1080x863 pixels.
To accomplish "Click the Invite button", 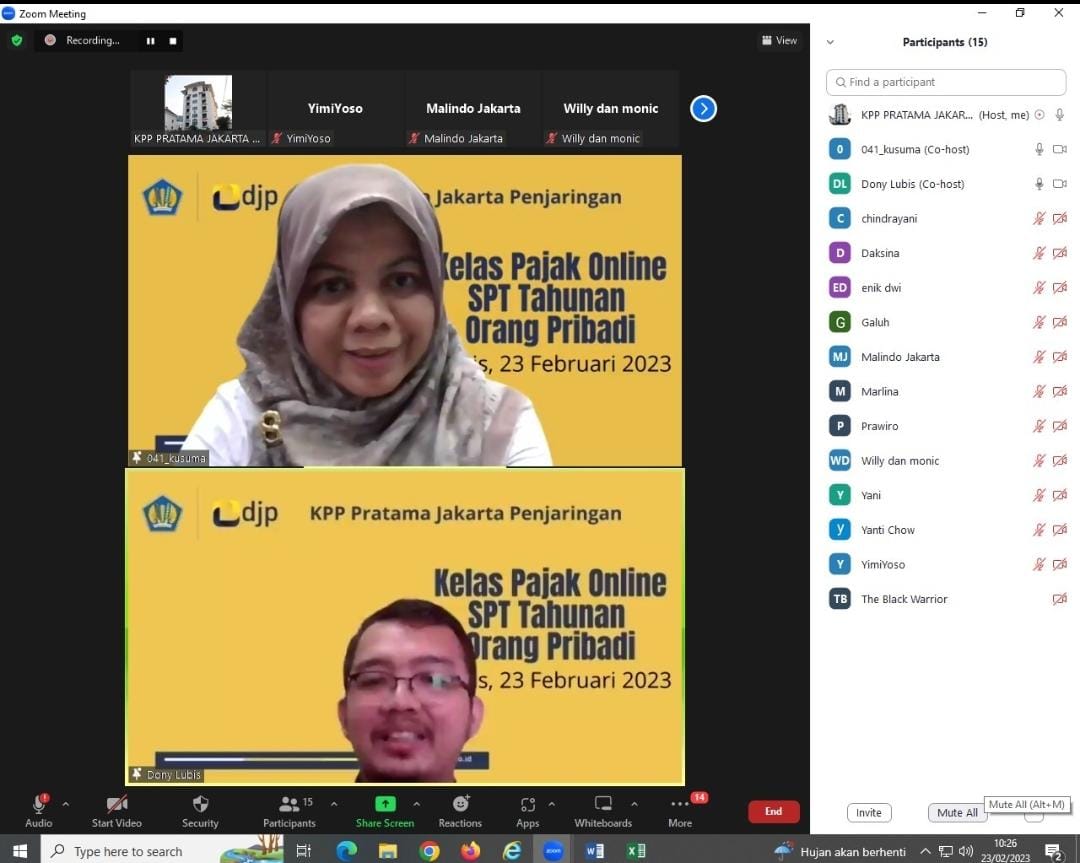I will coord(868,813).
